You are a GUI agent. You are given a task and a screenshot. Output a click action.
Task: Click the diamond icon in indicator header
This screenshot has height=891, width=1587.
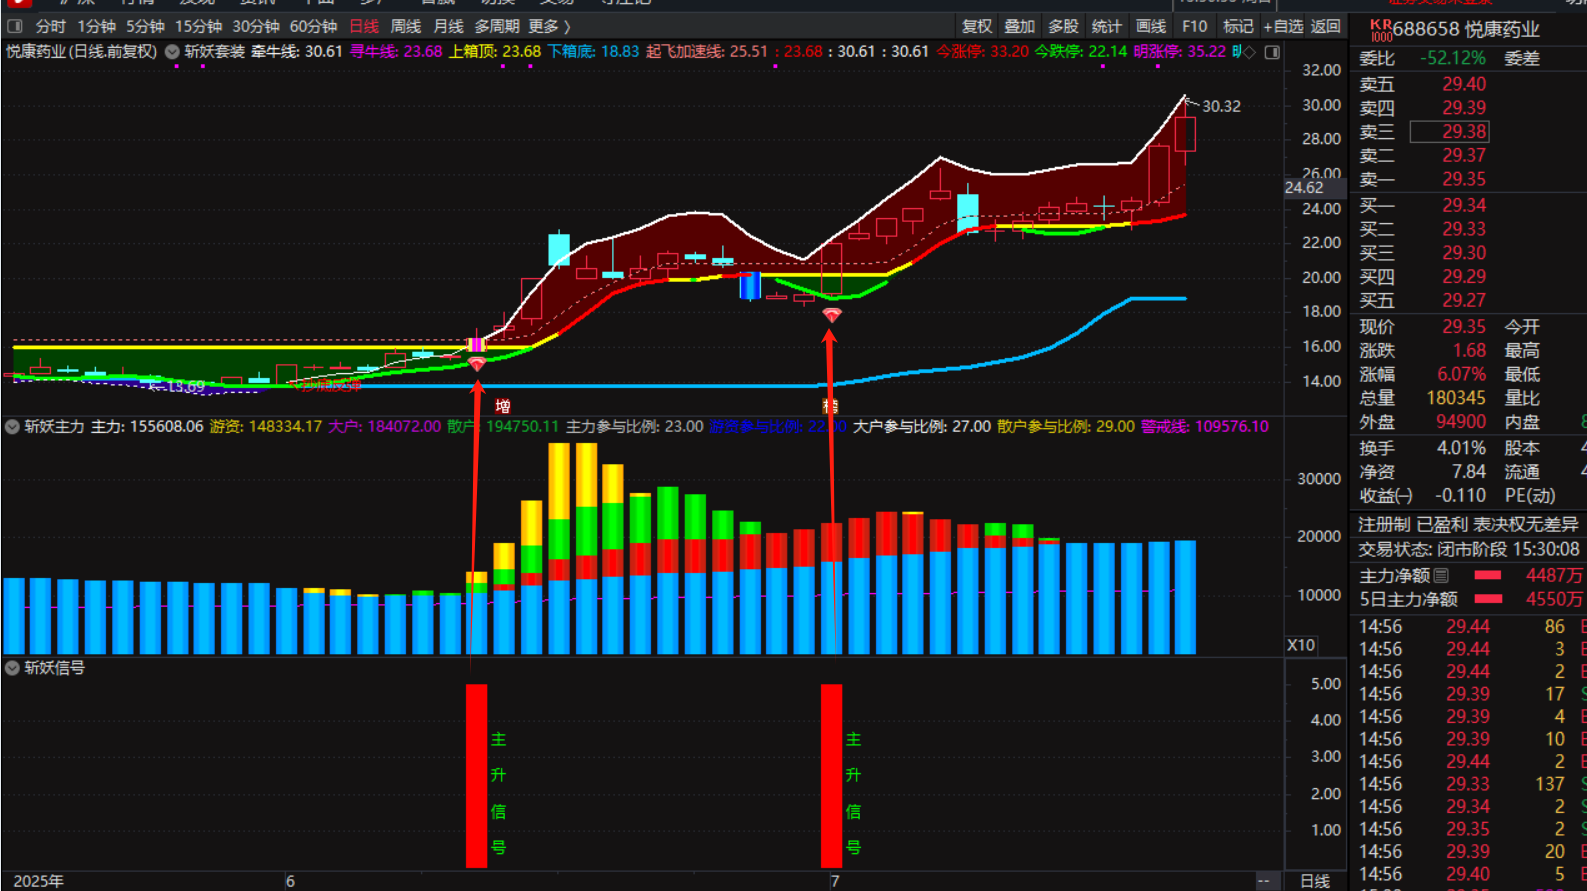pos(1249,52)
